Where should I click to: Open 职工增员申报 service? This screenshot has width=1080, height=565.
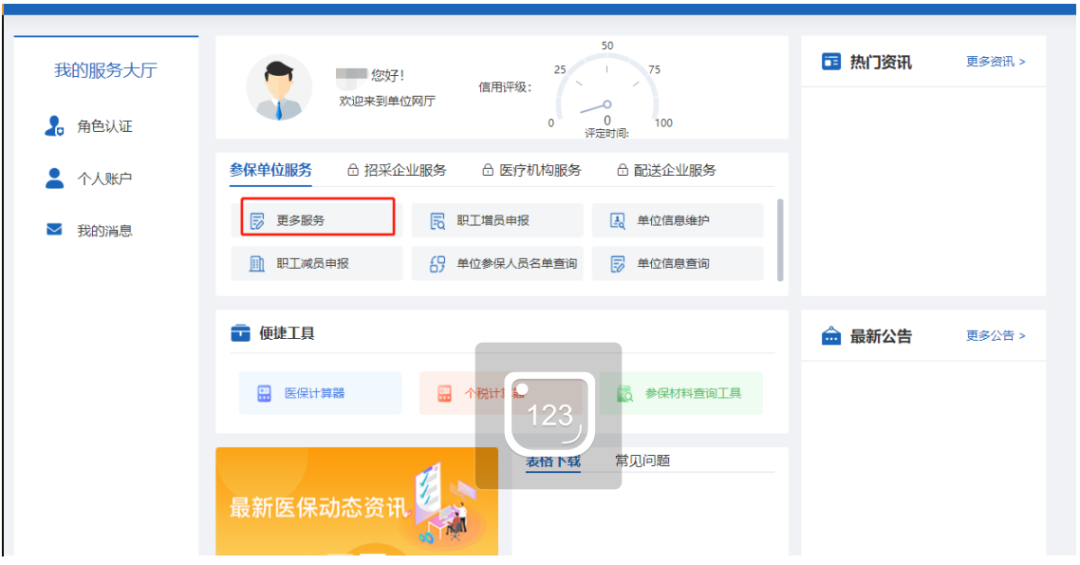click(x=497, y=220)
